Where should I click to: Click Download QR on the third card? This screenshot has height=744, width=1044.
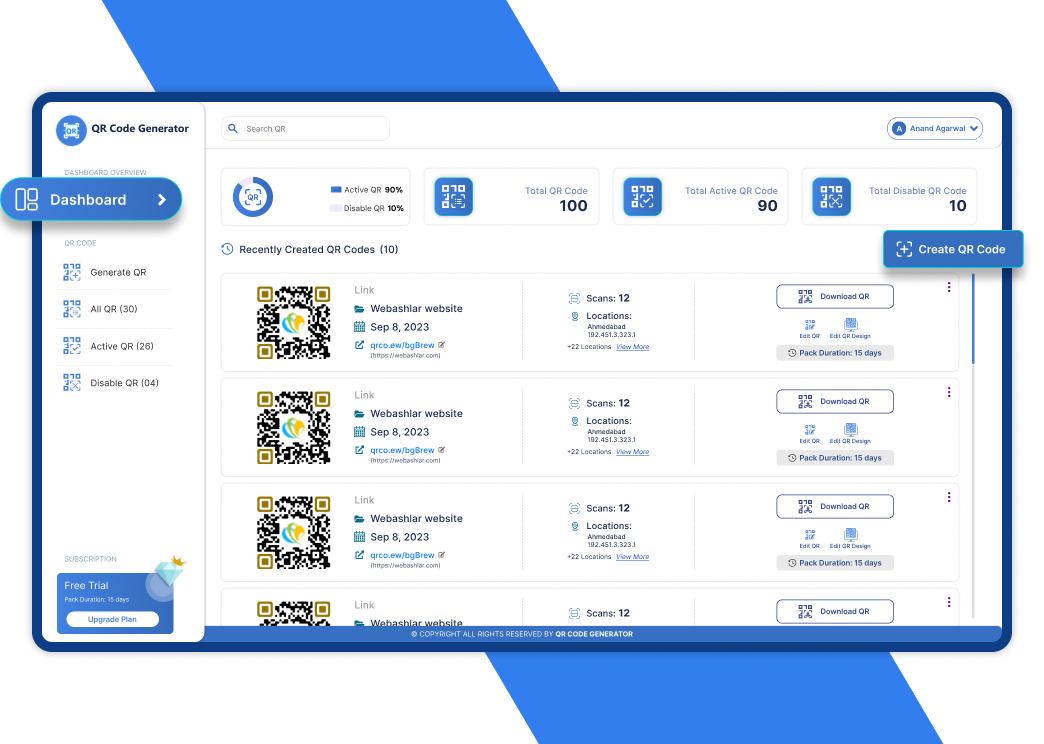click(x=835, y=506)
